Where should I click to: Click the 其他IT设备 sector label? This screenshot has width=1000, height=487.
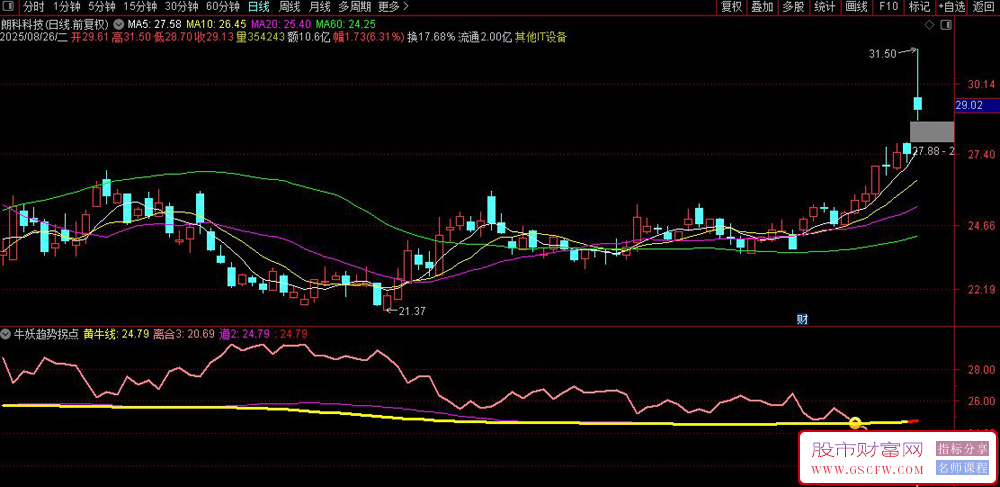pyautogui.click(x=541, y=37)
